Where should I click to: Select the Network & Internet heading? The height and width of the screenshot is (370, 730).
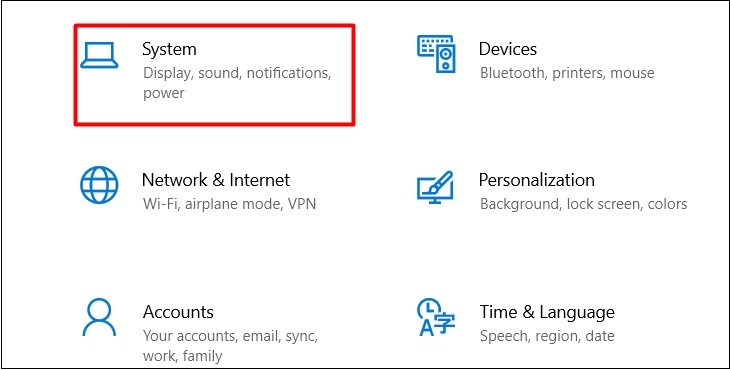pyautogui.click(x=216, y=180)
